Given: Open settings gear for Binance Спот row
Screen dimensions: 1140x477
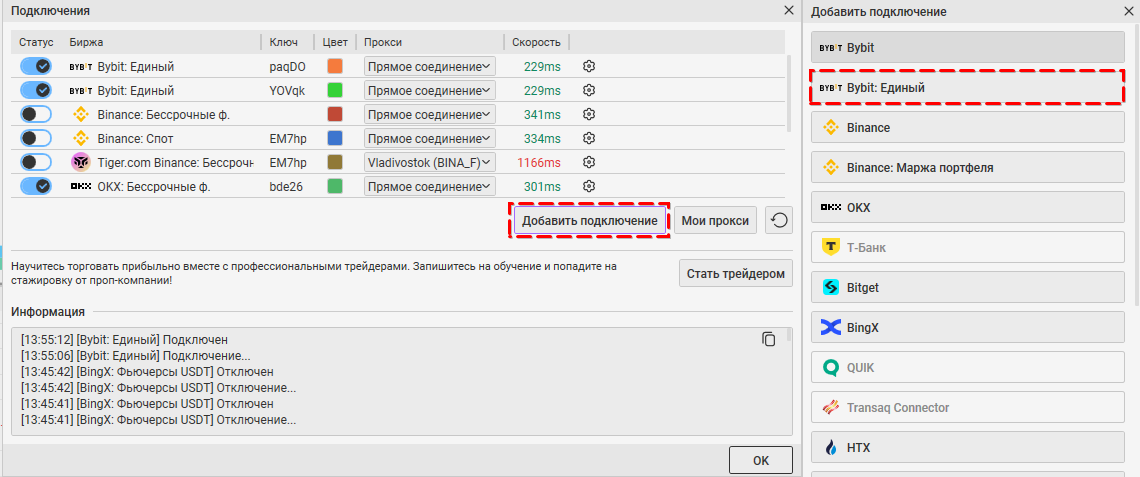Looking at the screenshot, I should coord(589,138).
